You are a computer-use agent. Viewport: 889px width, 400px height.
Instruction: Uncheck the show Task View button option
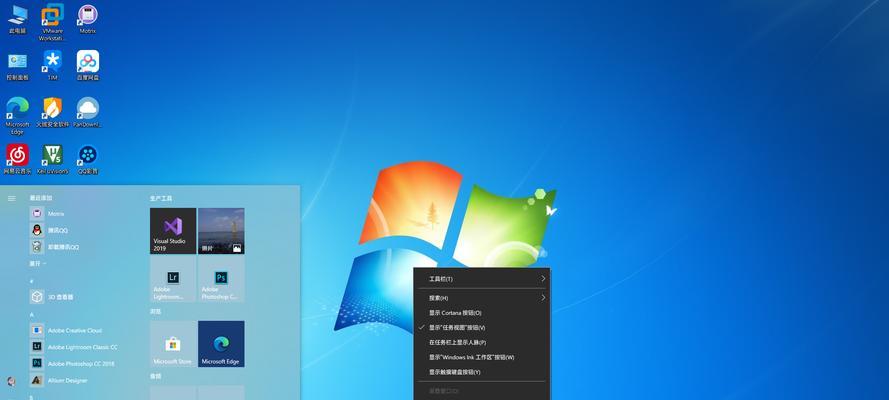pyautogui.click(x=481, y=327)
